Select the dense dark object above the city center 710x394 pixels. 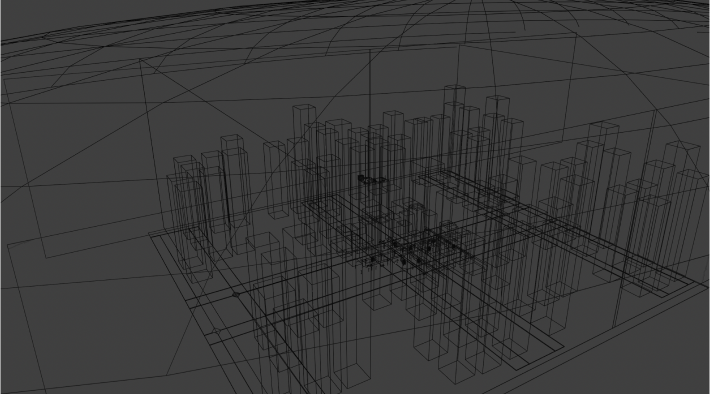click(372, 179)
